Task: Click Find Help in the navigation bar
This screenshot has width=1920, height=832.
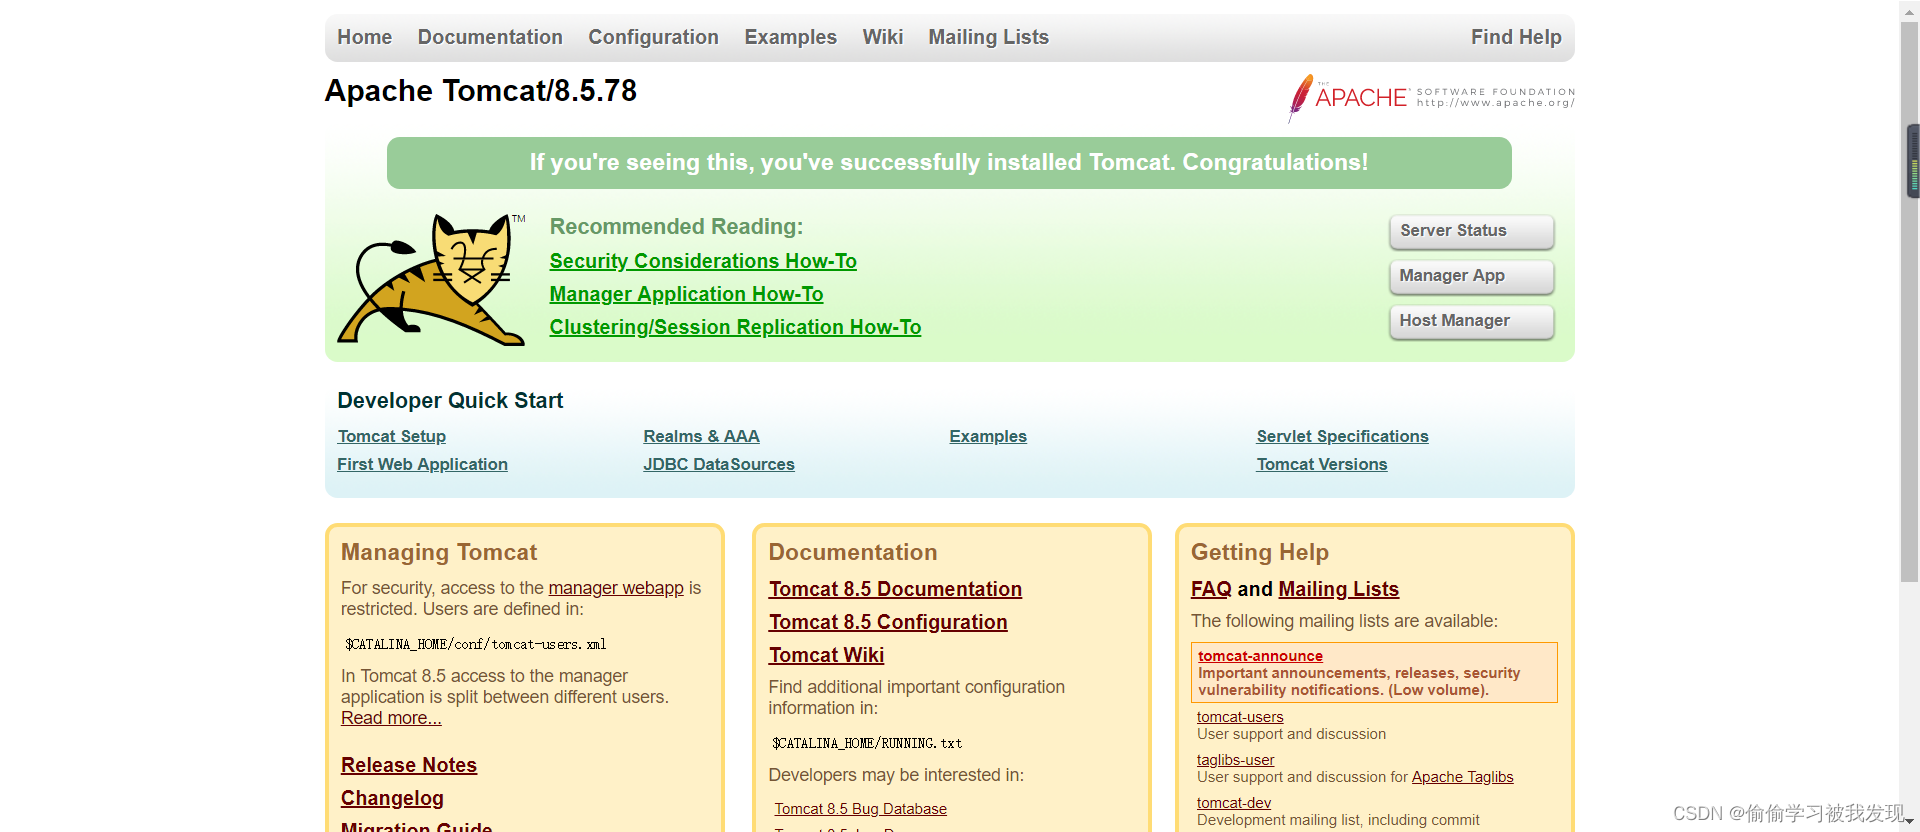Action: coord(1516,37)
